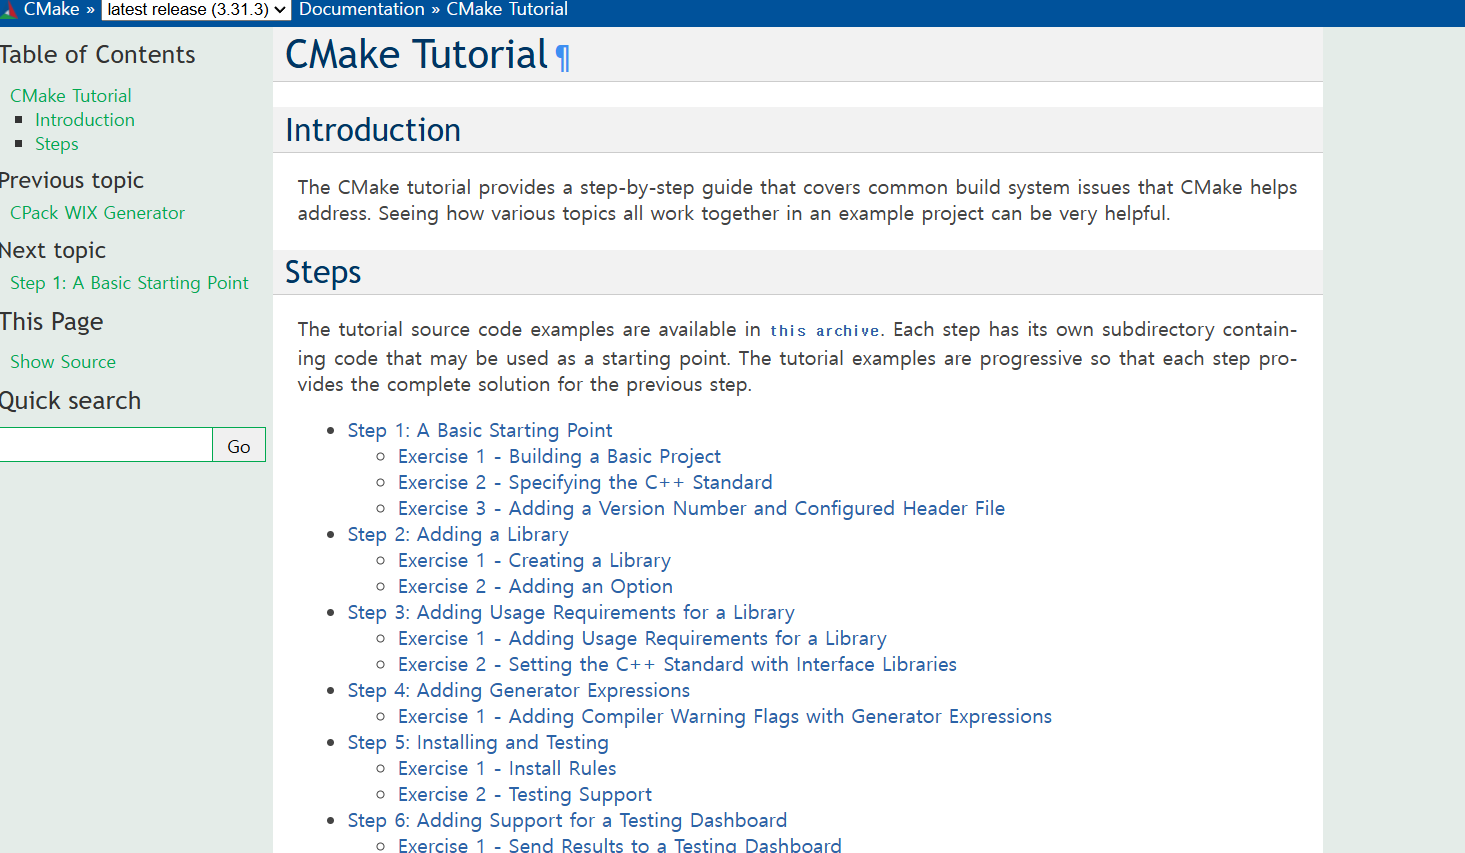Image resolution: width=1465 pixels, height=853 pixels.
Task: Open Documentation link in breadcrumb
Action: (x=362, y=9)
